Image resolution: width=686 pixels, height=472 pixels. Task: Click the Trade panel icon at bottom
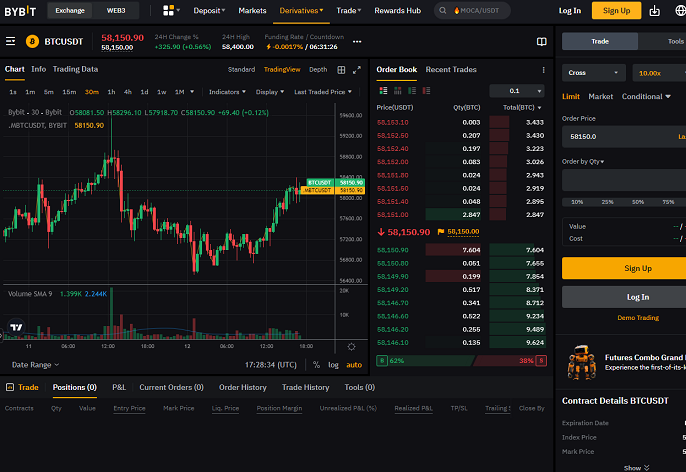point(10,387)
